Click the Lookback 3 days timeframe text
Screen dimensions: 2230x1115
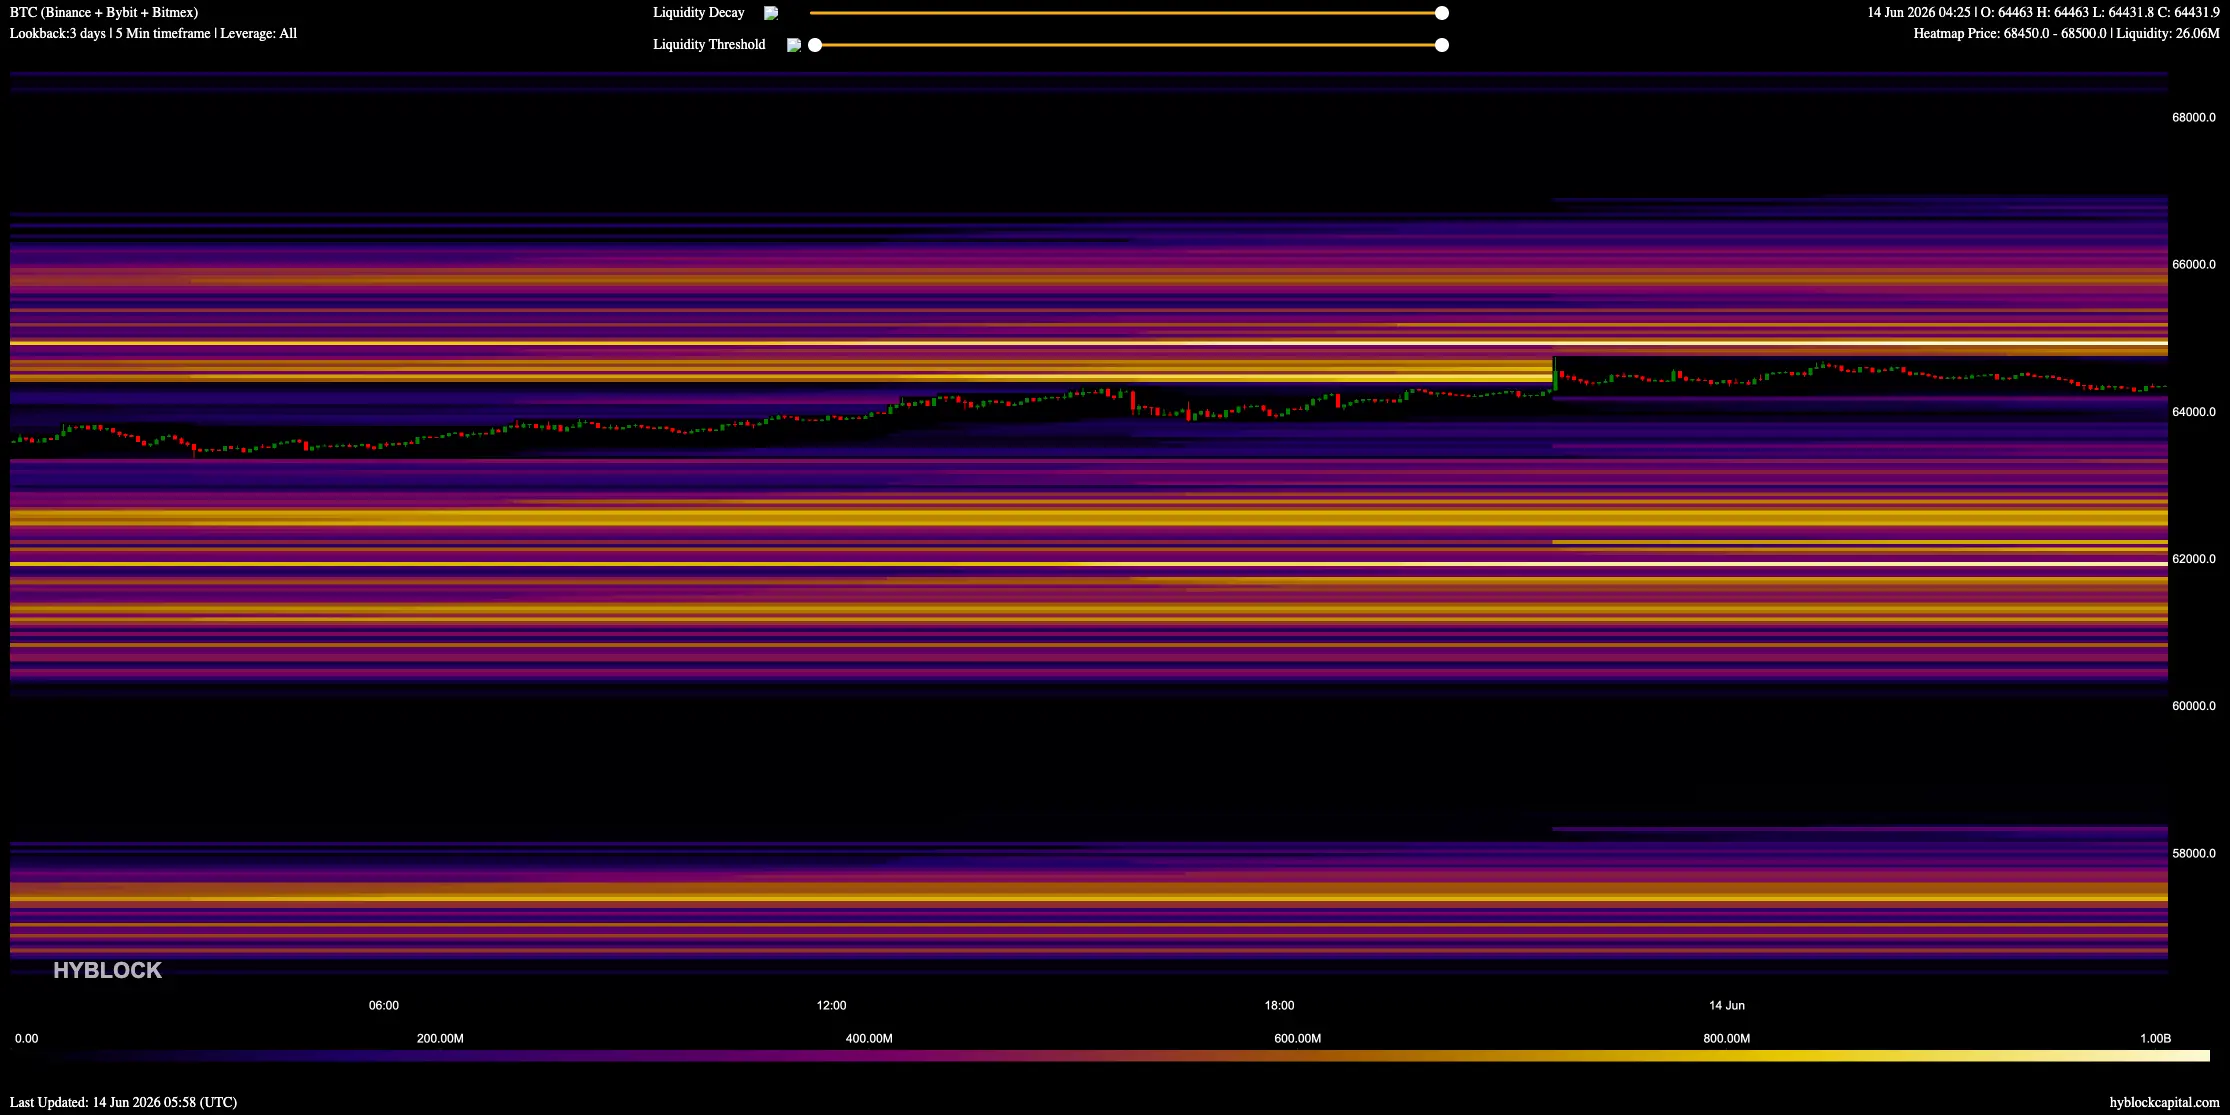pos(153,33)
